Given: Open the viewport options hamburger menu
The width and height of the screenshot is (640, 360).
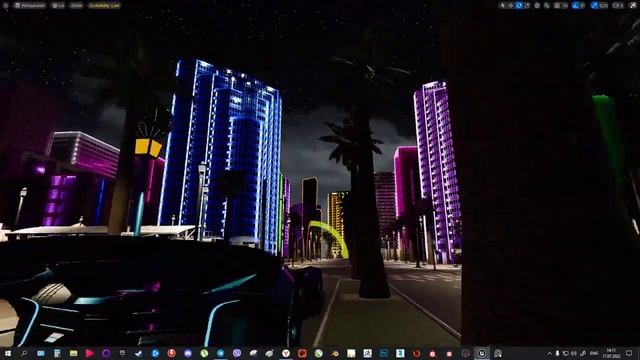Looking at the screenshot, I should pos(6,5).
